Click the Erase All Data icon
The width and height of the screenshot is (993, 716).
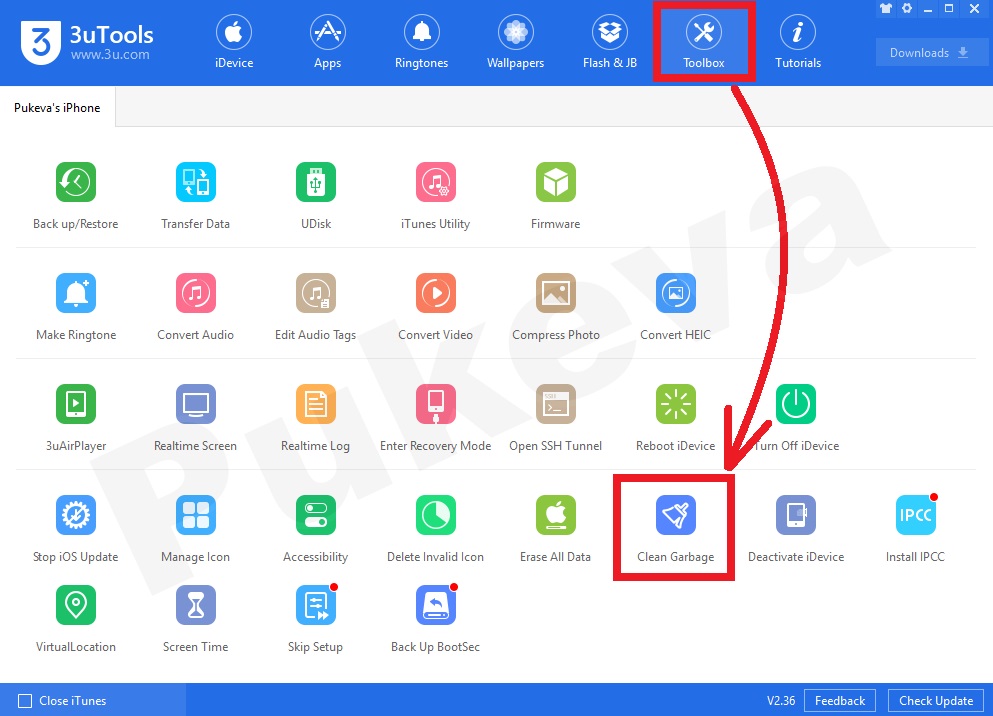tap(555, 515)
